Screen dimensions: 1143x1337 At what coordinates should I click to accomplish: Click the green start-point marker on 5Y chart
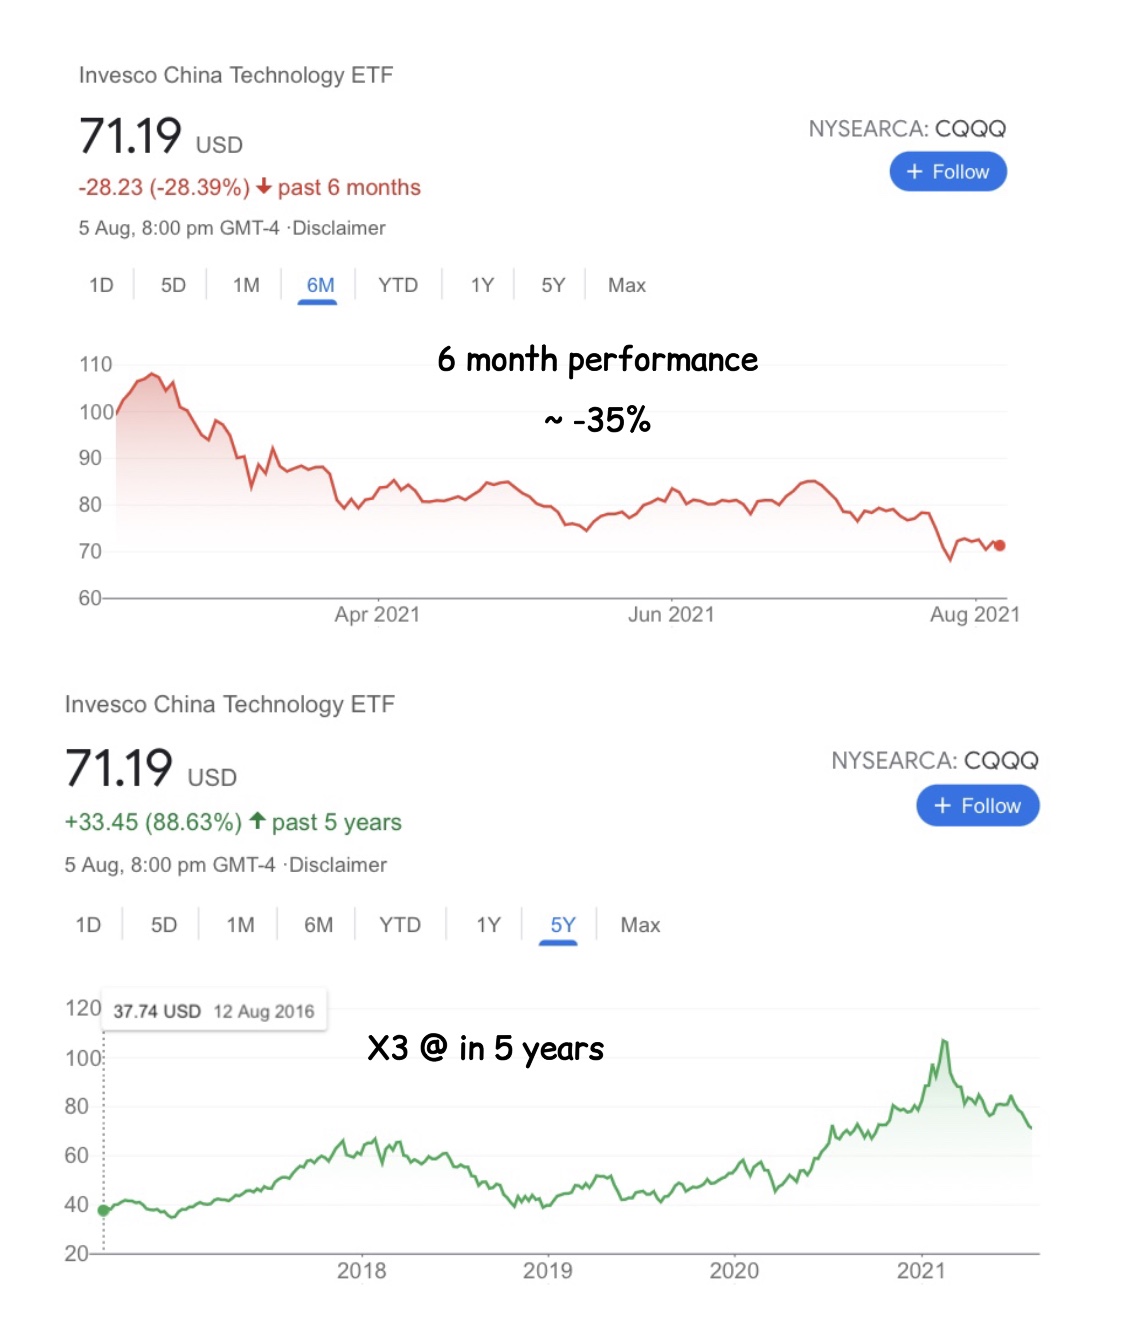tap(104, 1210)
